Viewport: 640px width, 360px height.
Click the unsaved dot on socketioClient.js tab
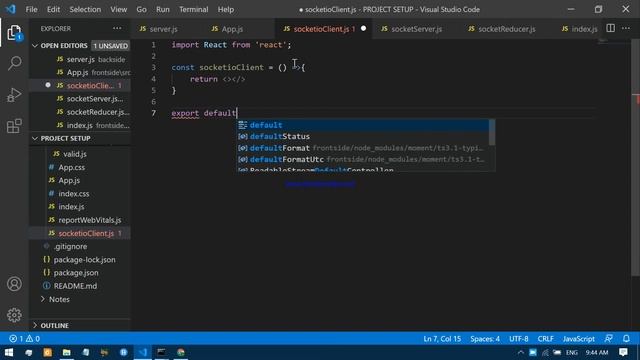[x=363, y=28]
